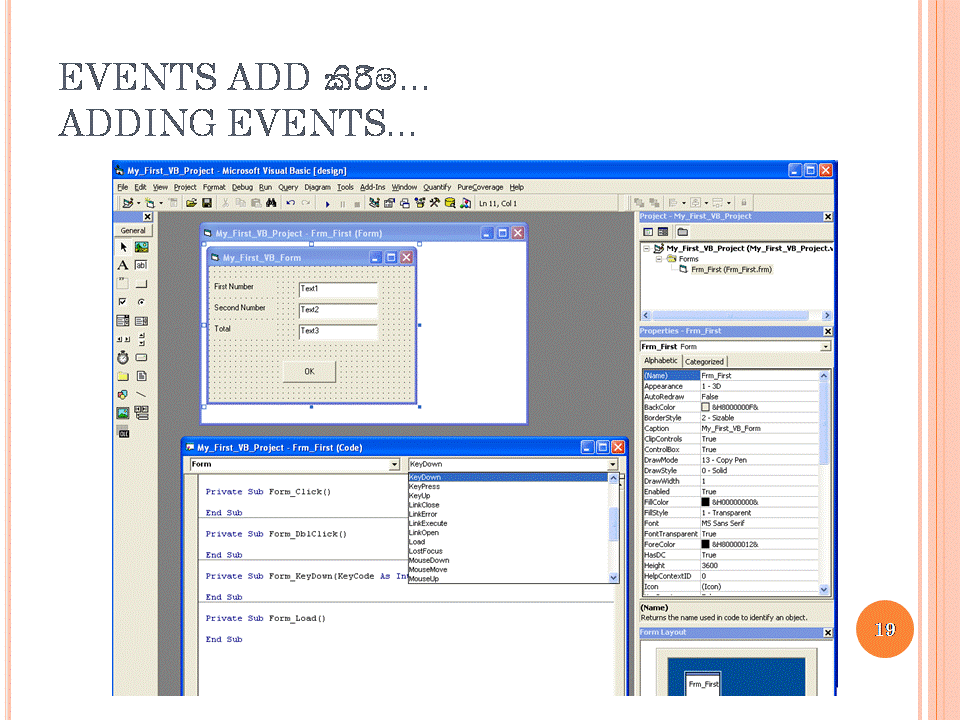
Task: Open Add Project dropdown arrow in toolbar
Action: pyautogui.click(x=138, y=203)
